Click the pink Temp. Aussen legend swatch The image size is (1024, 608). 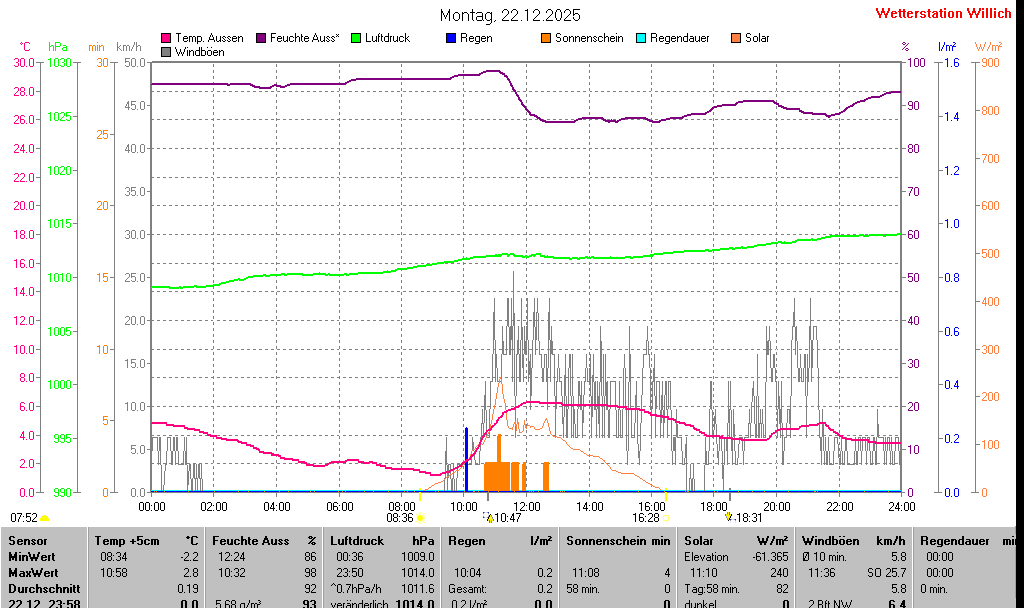(166, 38)
